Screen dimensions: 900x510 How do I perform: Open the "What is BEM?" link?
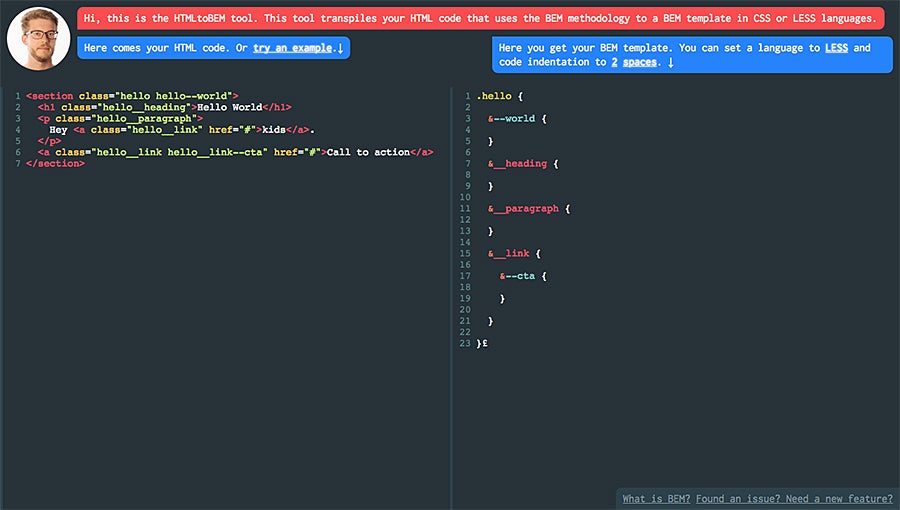point(656,498)
